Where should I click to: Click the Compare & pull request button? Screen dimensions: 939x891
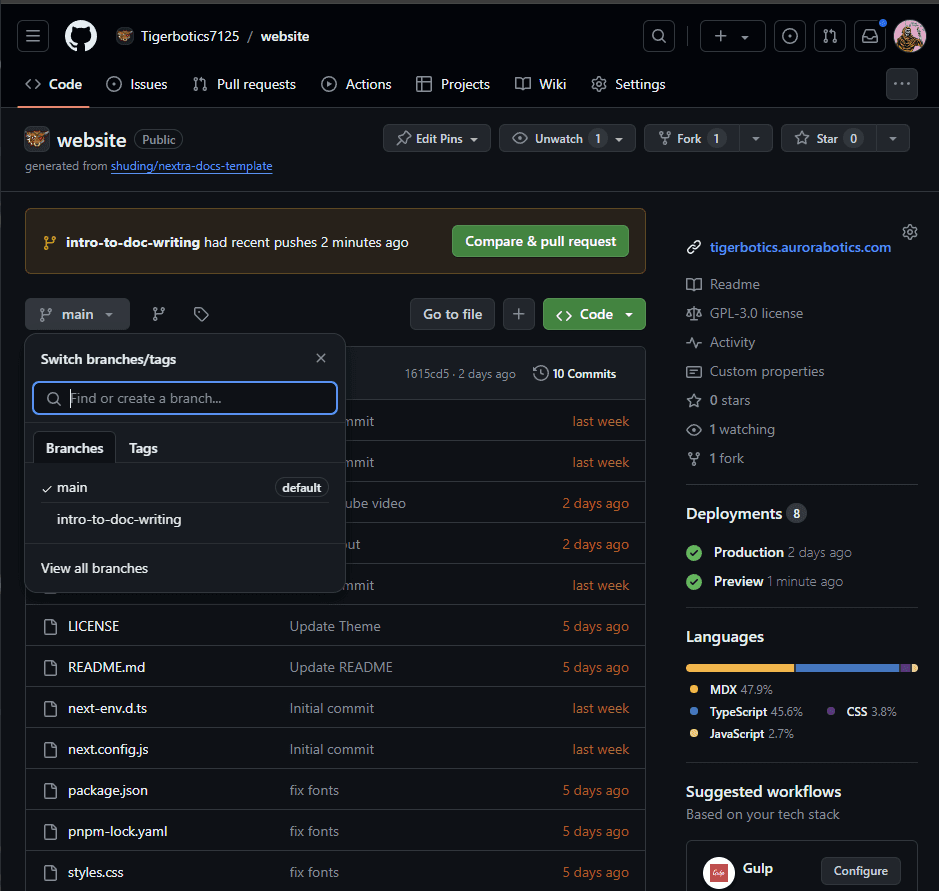pyautogui.click(x=540, y=241)
